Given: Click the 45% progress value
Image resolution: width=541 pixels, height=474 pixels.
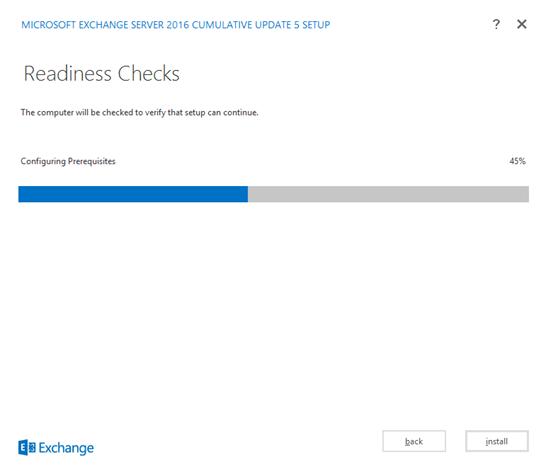Looking at the screenshot, I should coord(517,161).
